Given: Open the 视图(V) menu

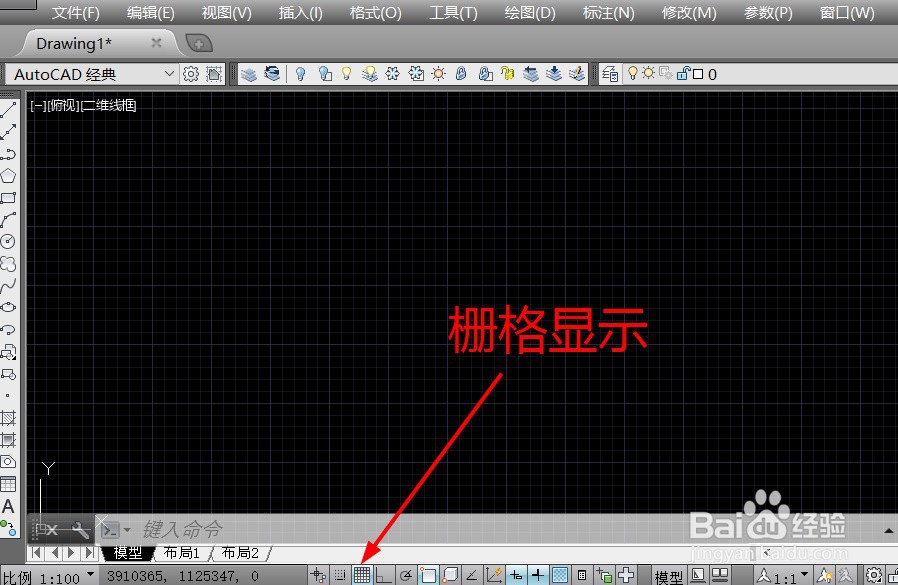Looking at the screenshot, I should [x=227, y=13].
